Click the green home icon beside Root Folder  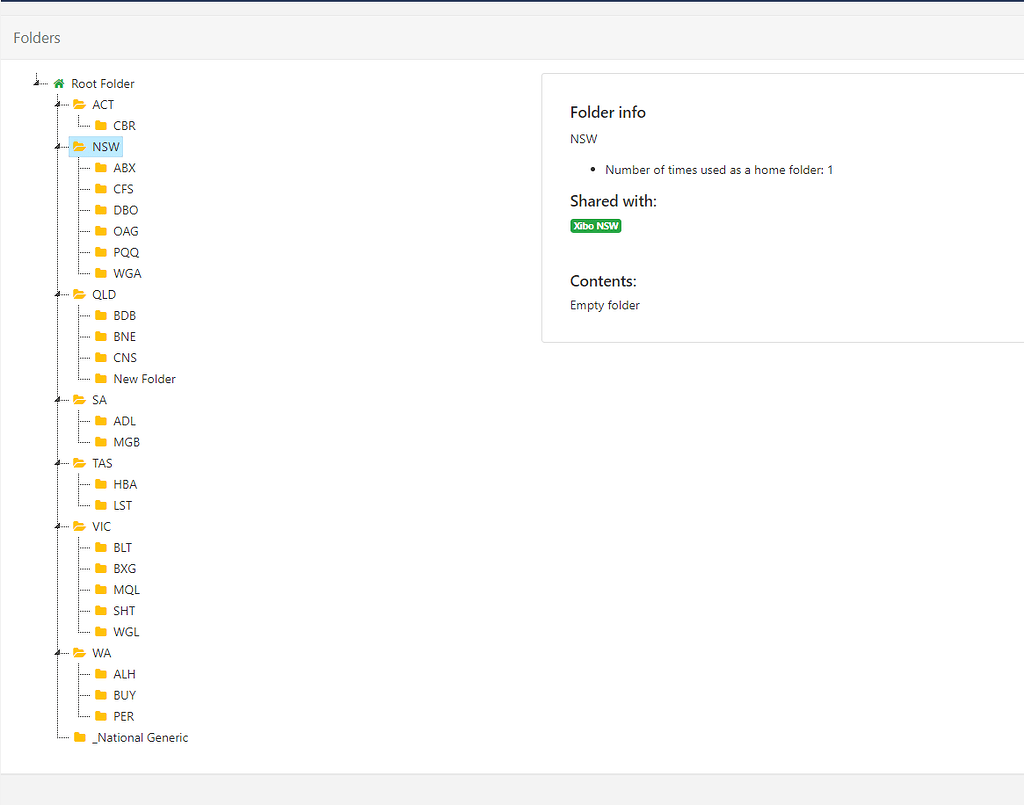[58, 83]
